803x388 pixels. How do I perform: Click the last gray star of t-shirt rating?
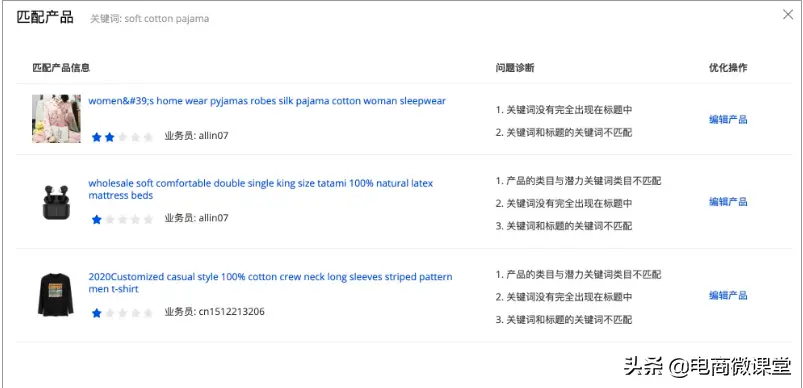click(x=149, y=313)
